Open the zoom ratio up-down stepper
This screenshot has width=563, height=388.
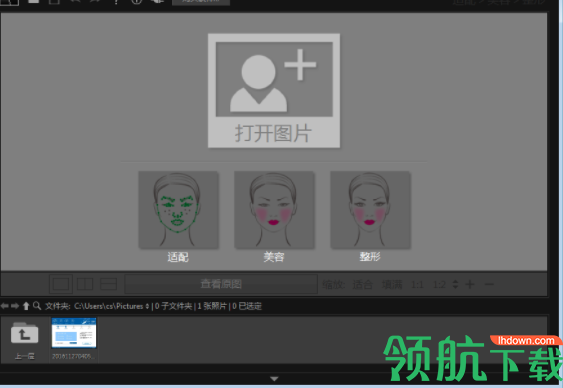pyautogui.click(x=455, y=284)
